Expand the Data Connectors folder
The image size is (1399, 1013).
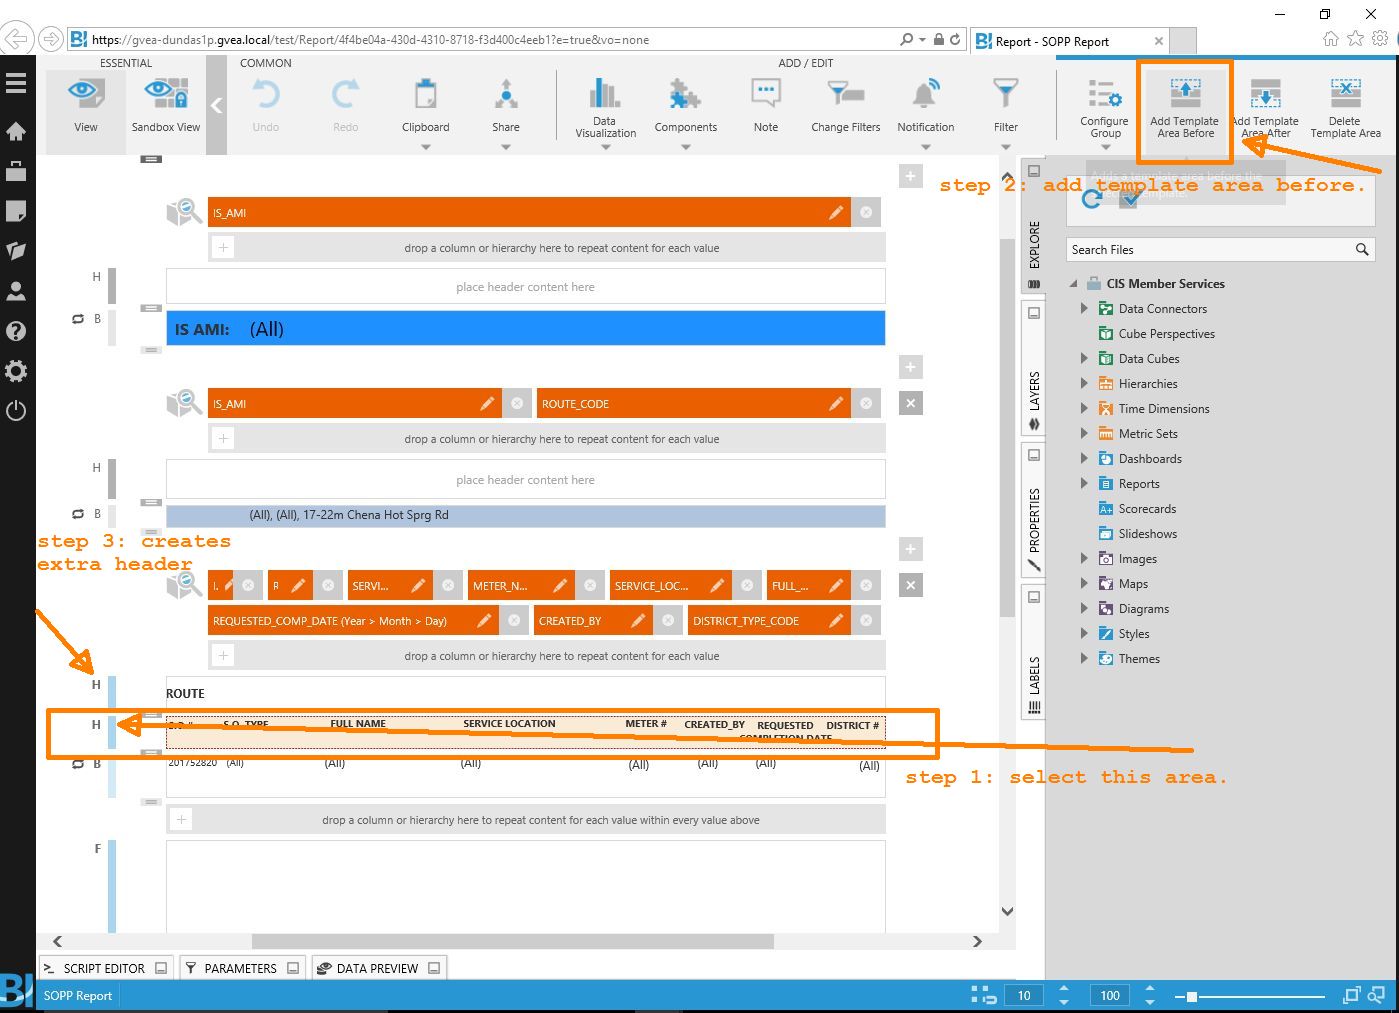click(x=1084, y=309)
